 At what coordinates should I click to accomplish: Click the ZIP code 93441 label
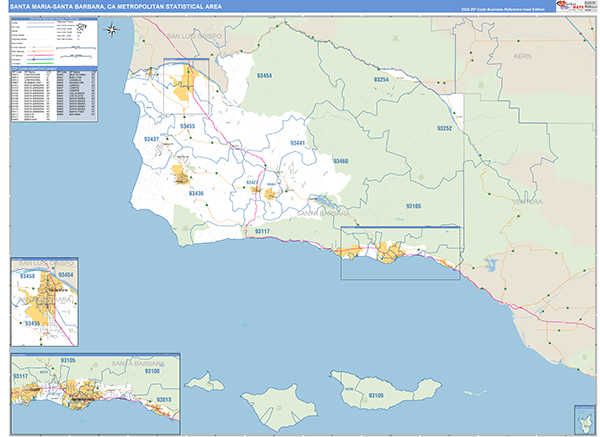tap(298, 144)
